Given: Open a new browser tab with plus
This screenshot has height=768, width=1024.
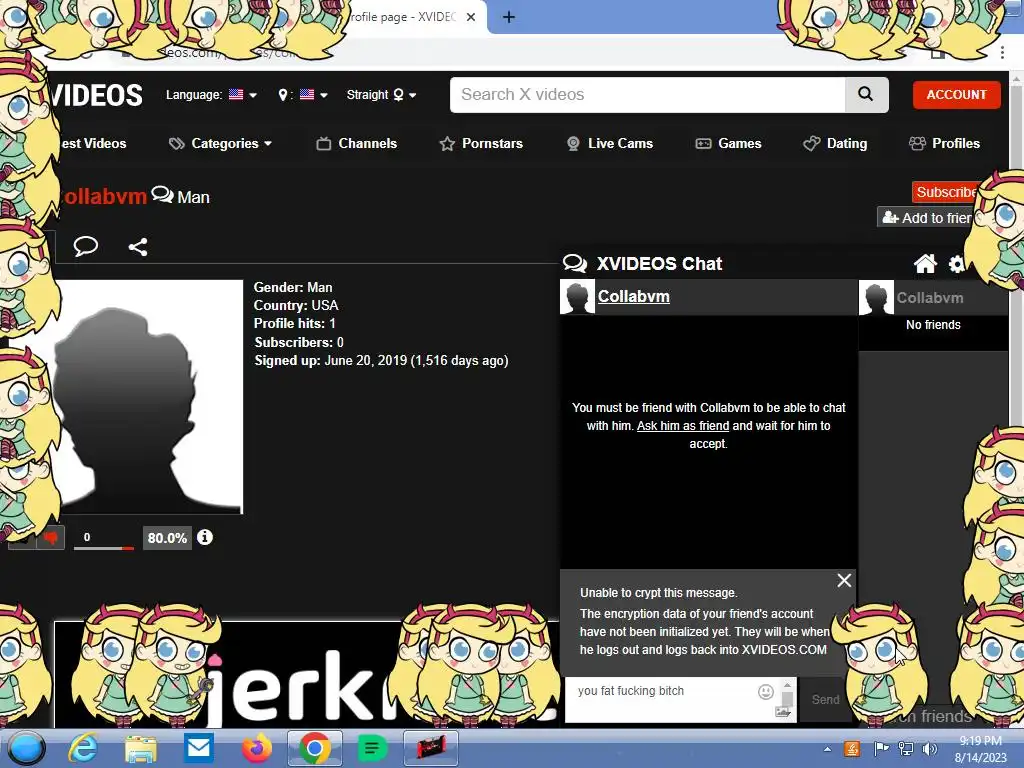Looking at the screenshot, I should (x=509, y=17).
